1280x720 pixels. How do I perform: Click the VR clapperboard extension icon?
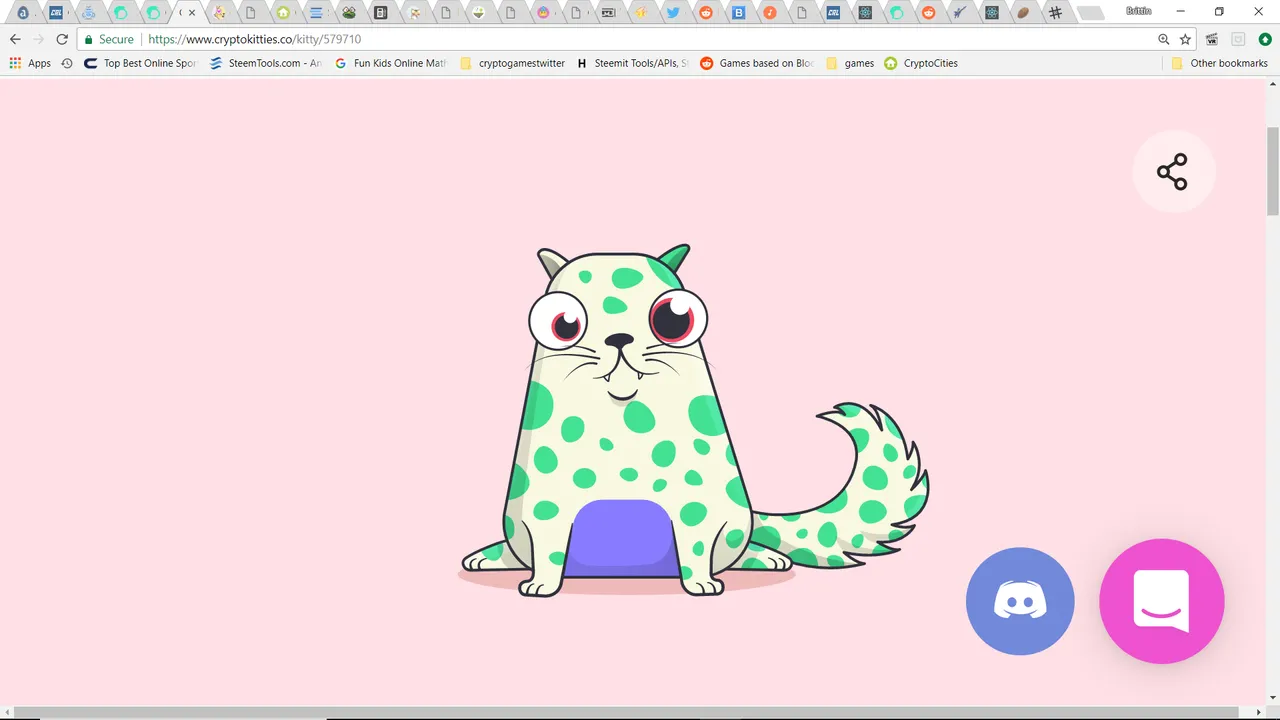[x=1212, y=39]
